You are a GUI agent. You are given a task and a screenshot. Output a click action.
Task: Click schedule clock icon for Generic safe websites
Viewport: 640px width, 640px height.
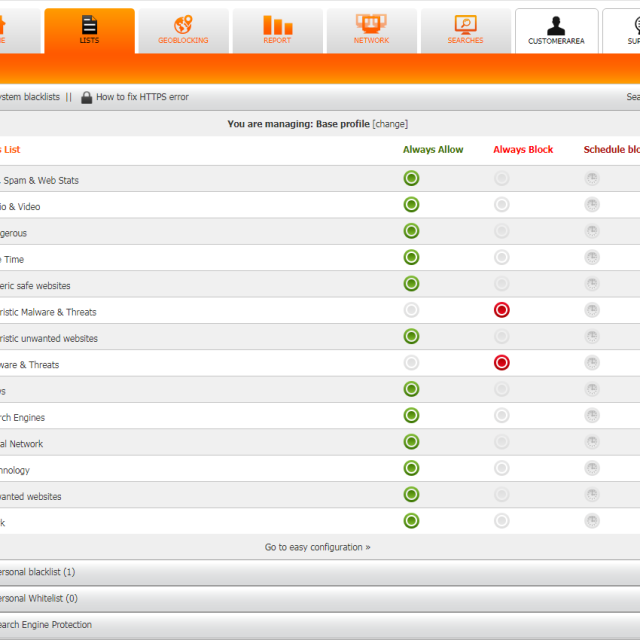(592, 284)
